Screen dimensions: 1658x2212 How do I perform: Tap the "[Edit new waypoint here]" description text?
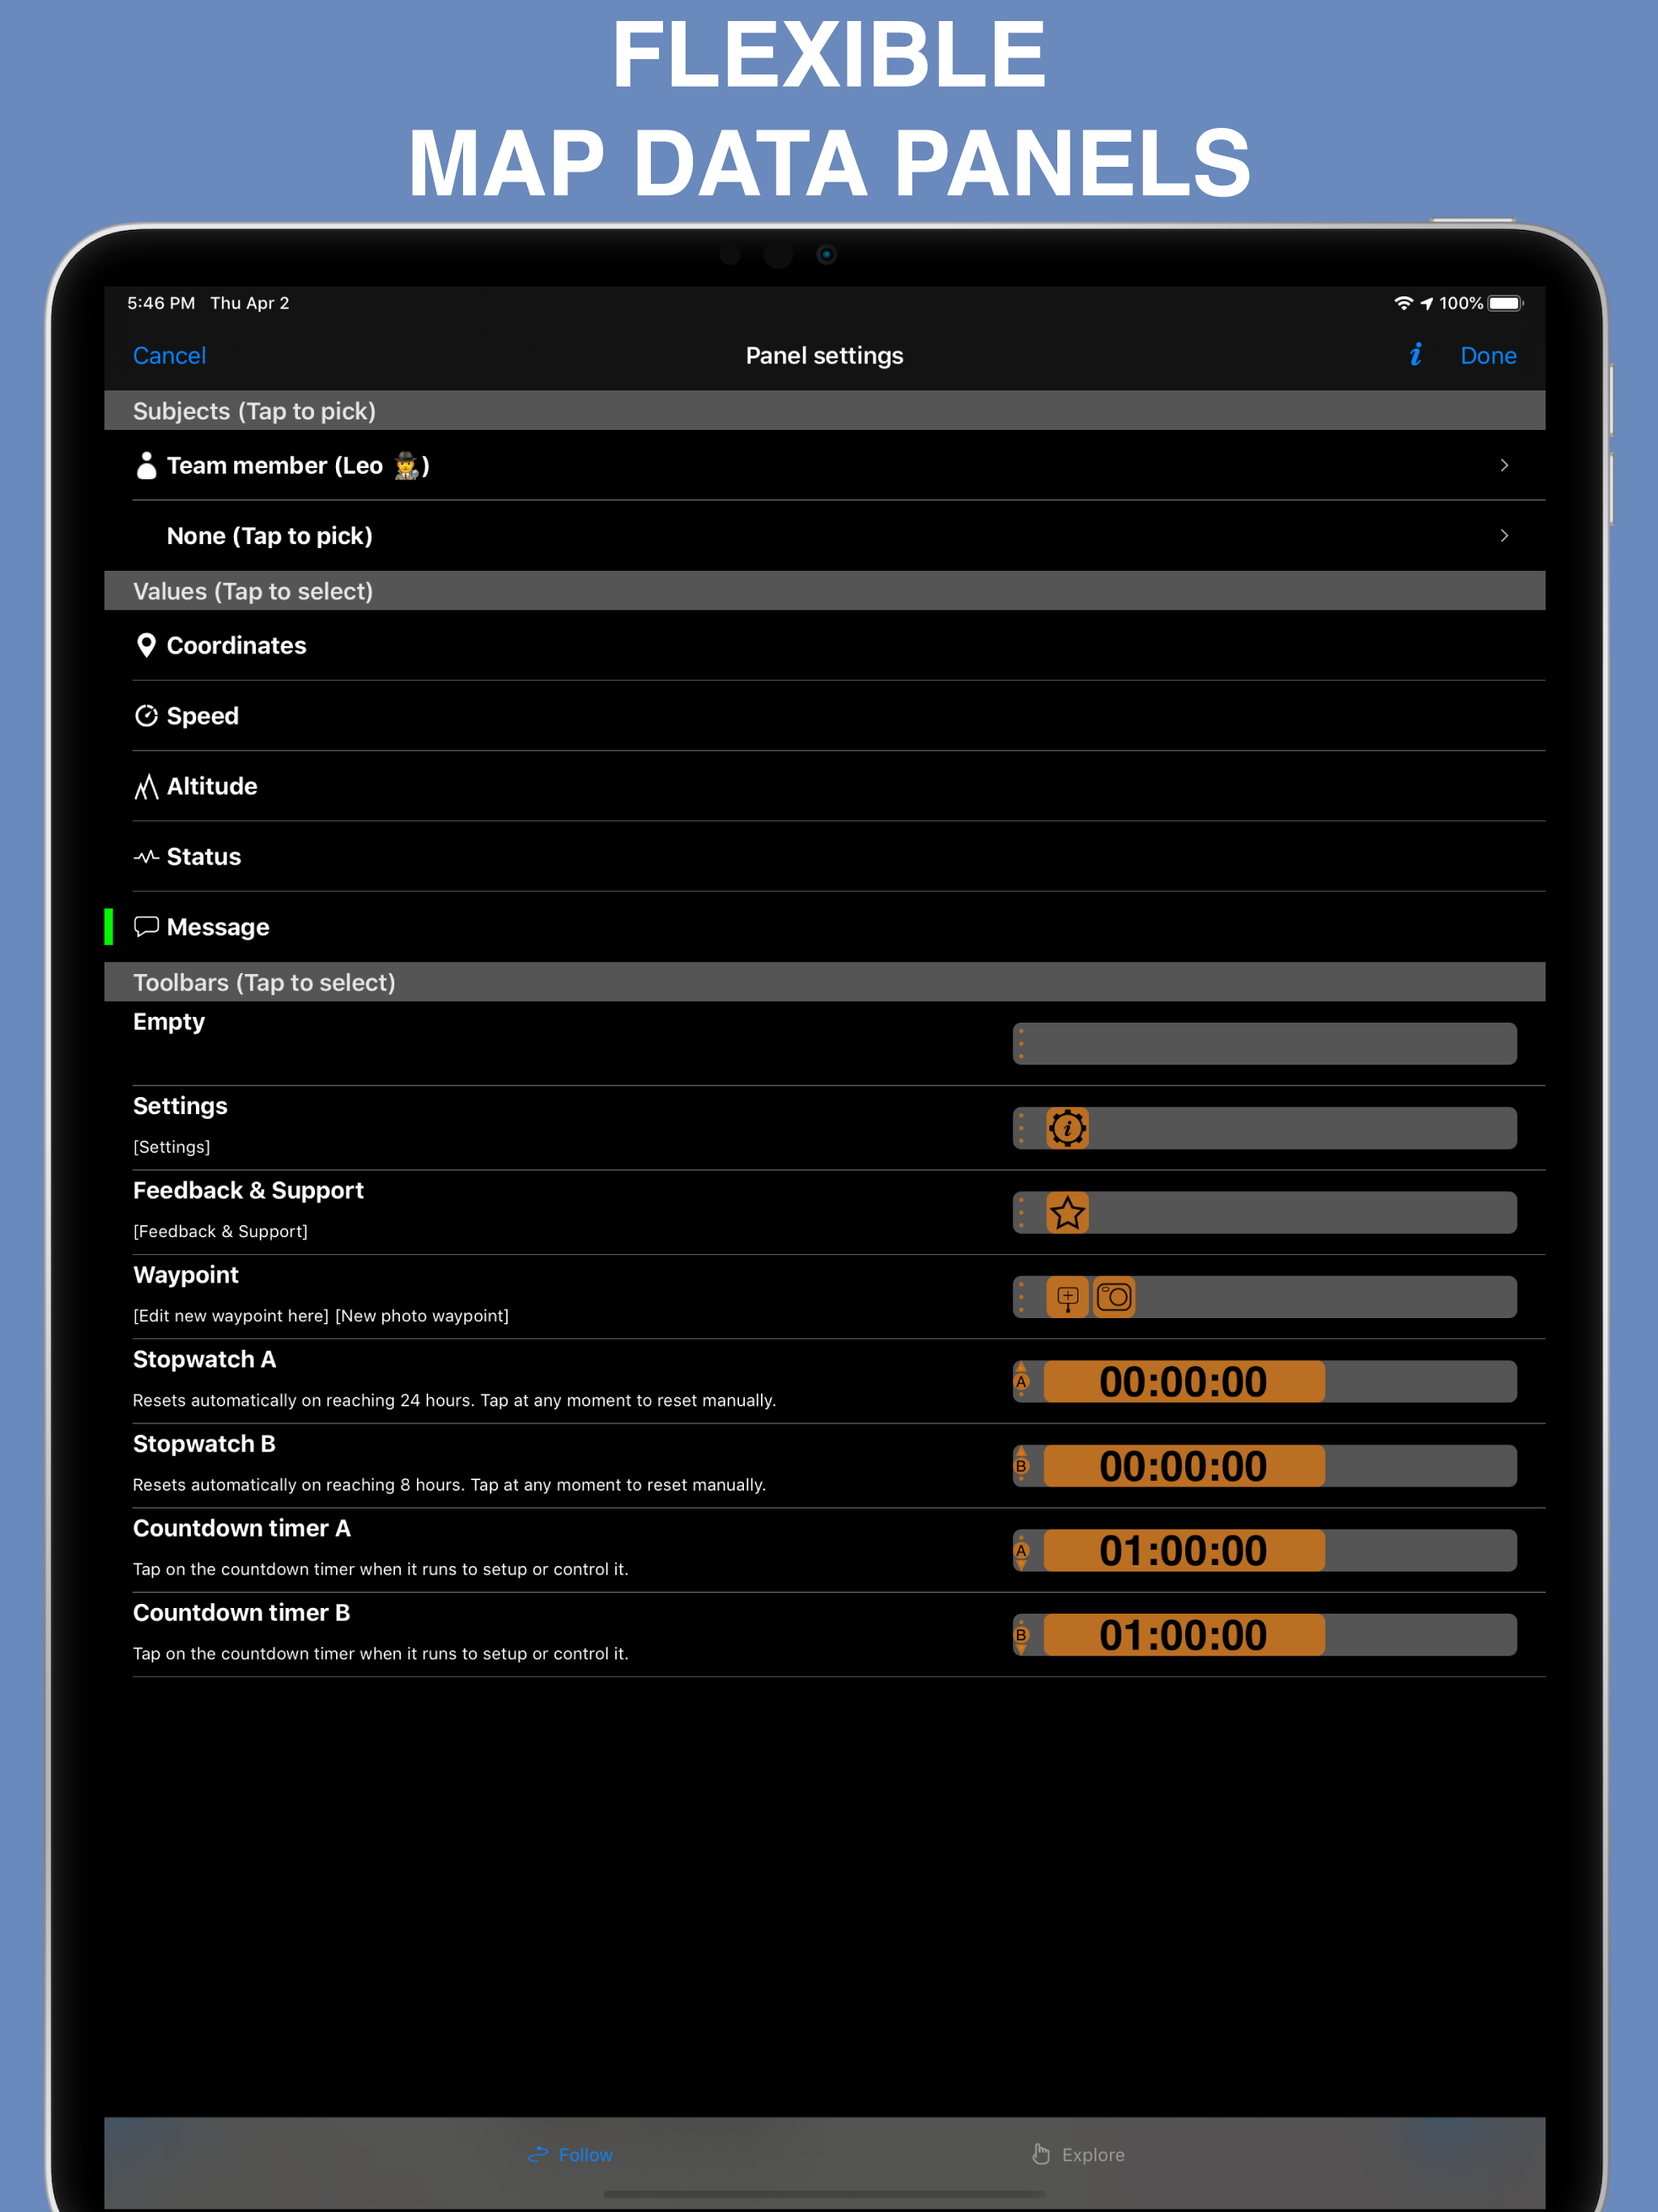(231, 1316)
